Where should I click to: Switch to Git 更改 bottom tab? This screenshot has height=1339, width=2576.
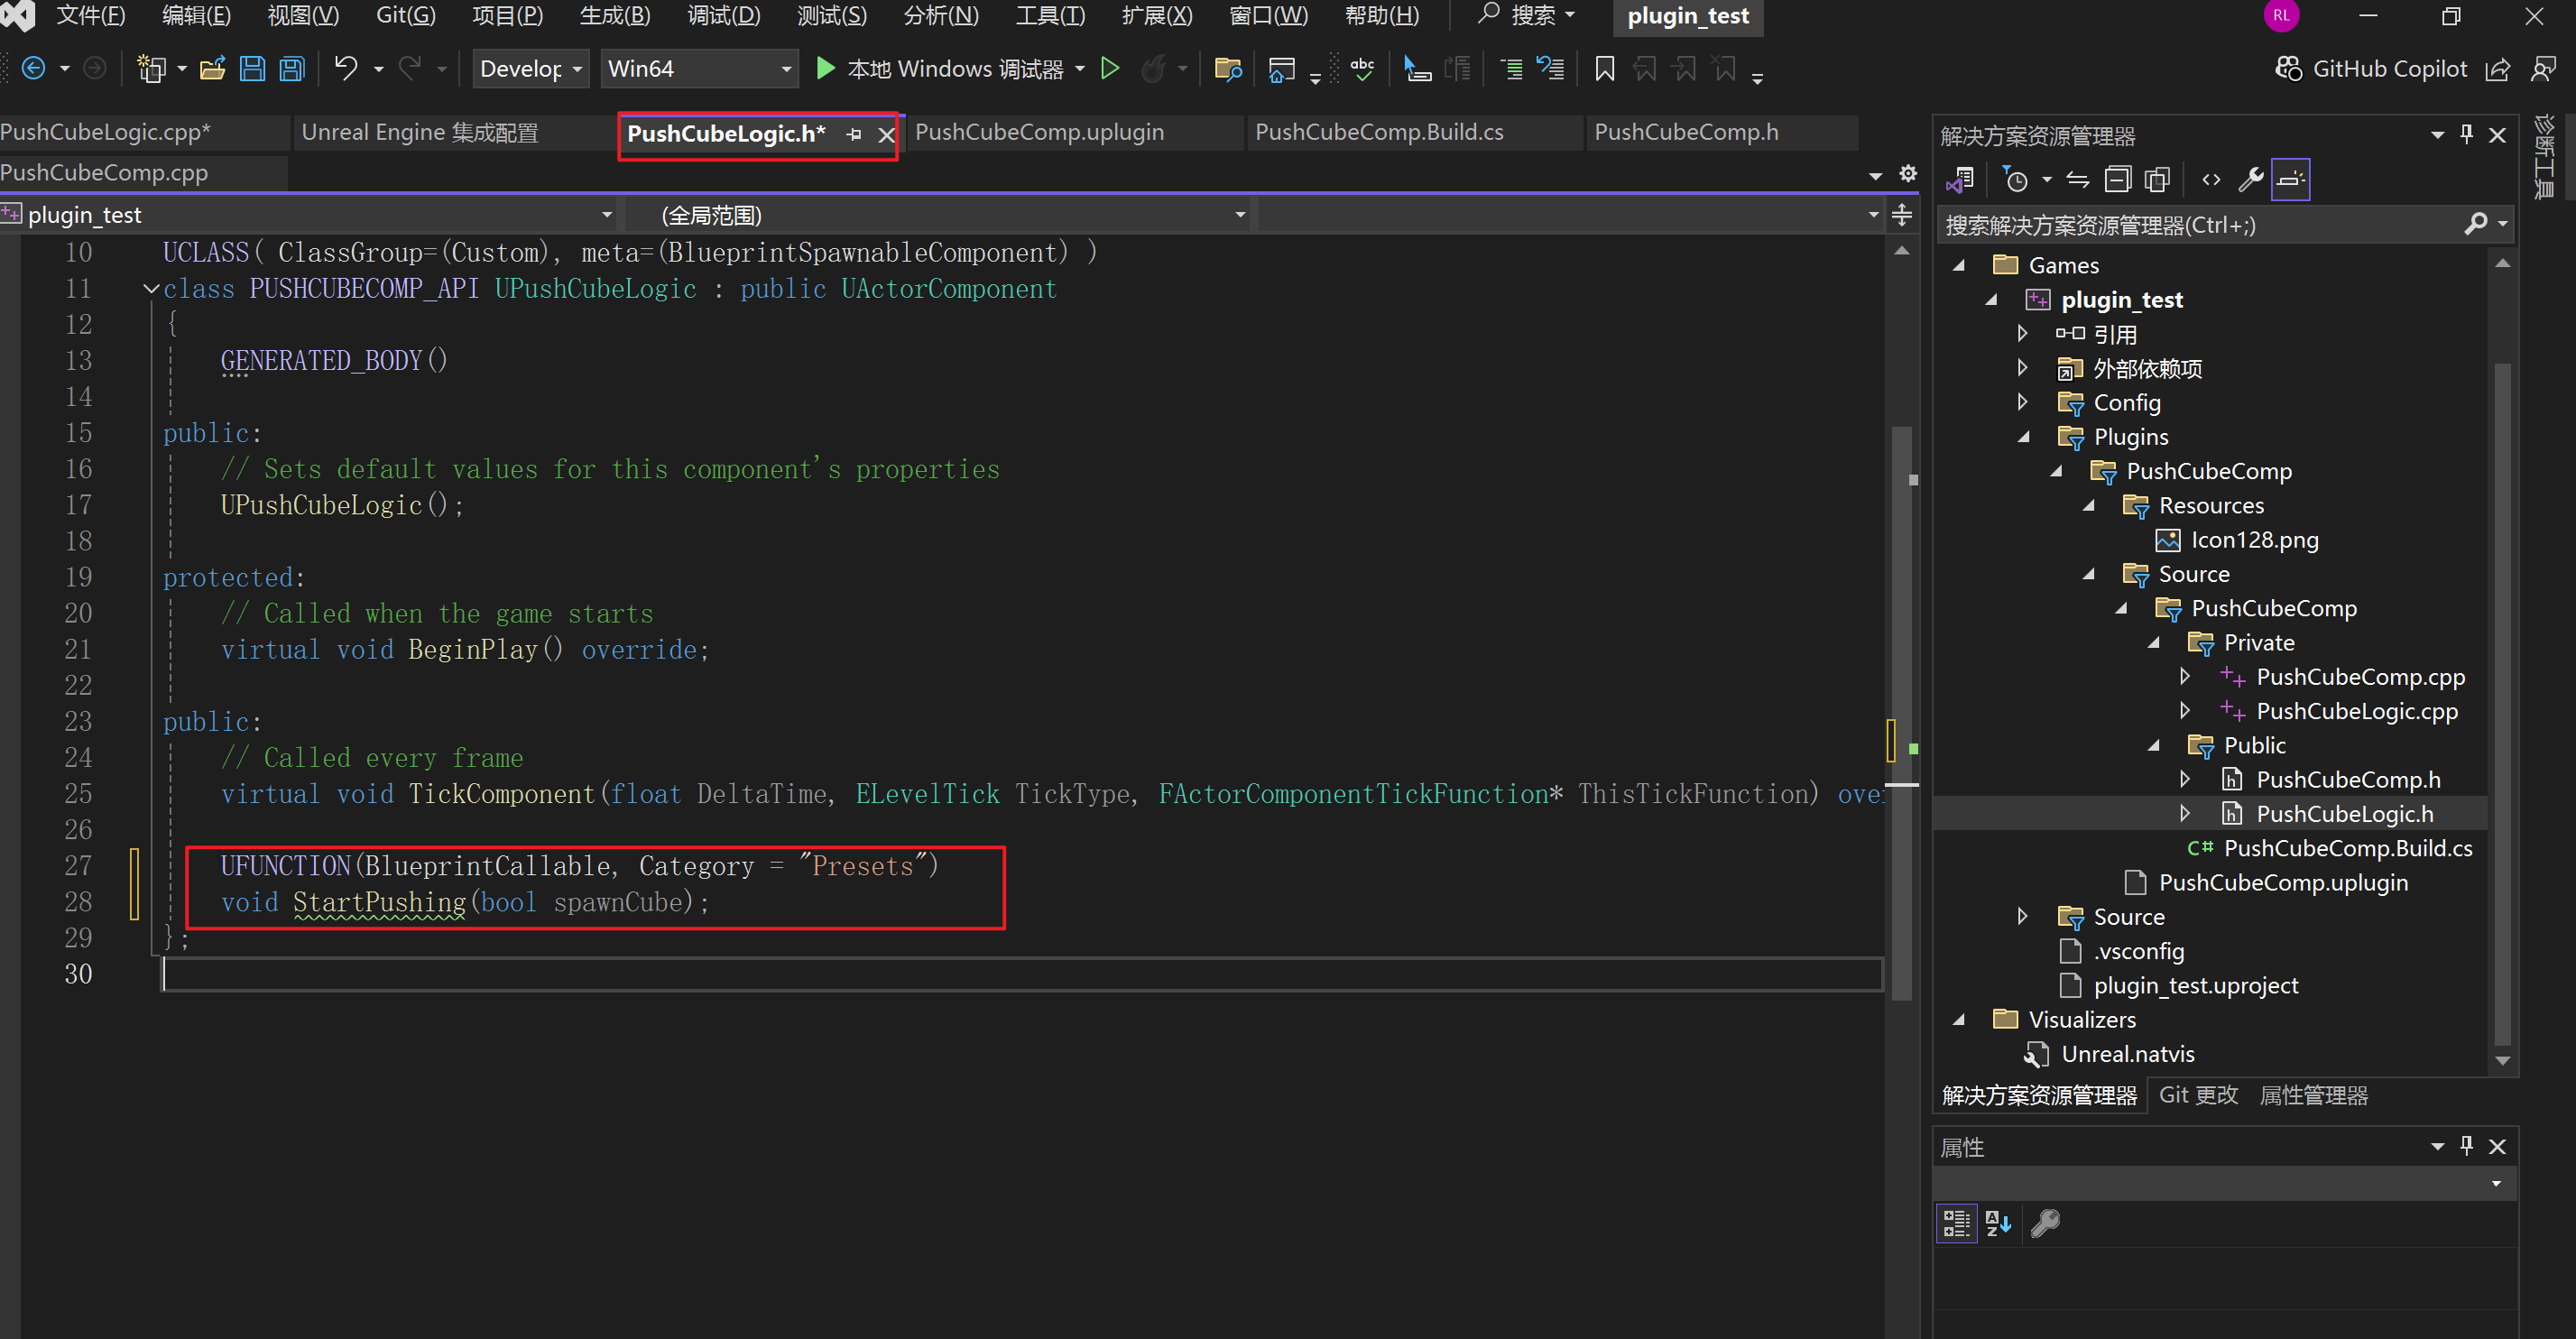2198,1095
